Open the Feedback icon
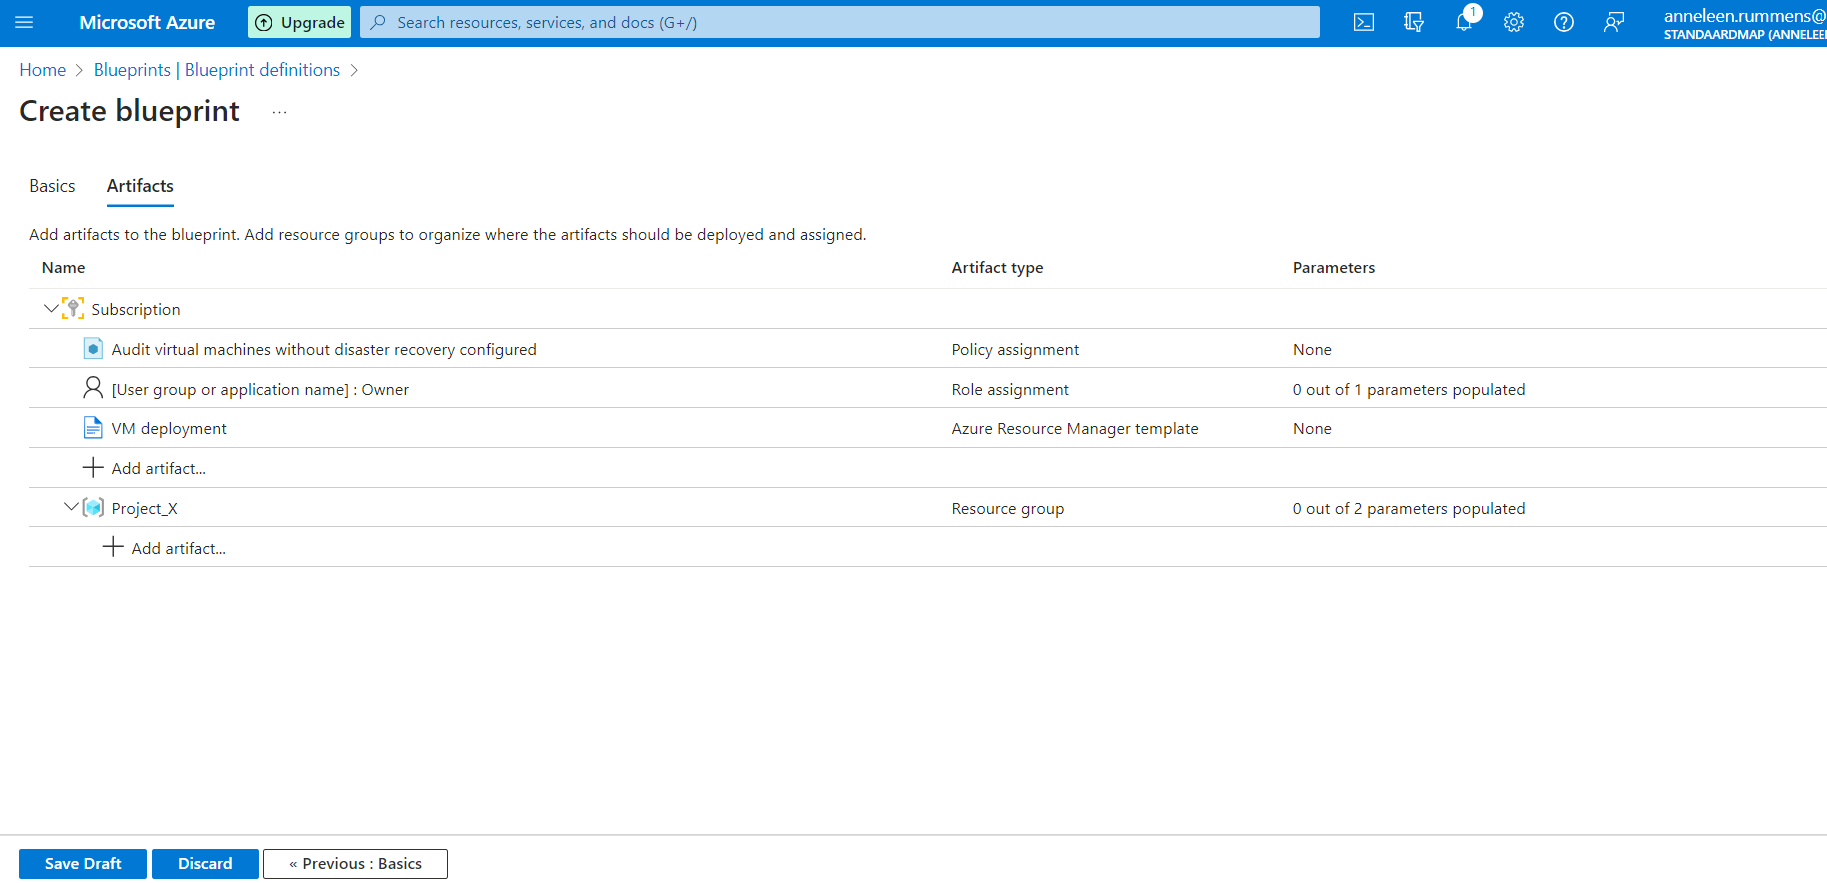The height and width of the screenshot is (883, 1827). pyautogui.click(x=1614, y=22)
